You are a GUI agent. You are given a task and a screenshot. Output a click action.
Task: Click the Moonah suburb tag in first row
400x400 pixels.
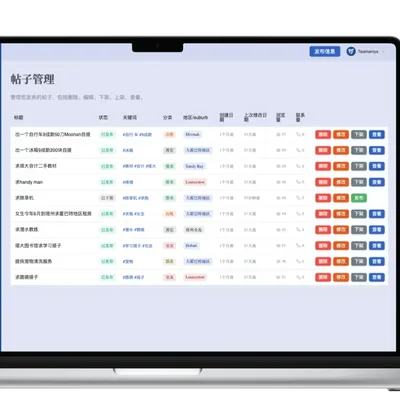192,135
